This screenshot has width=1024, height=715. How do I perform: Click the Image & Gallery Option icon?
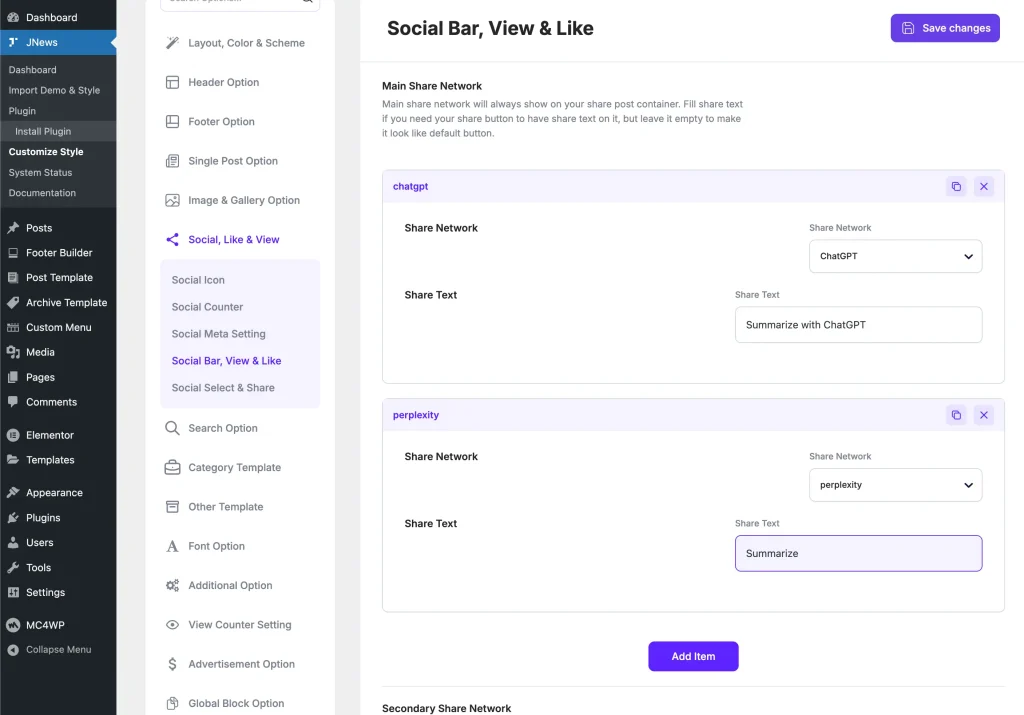pos(172,200)
